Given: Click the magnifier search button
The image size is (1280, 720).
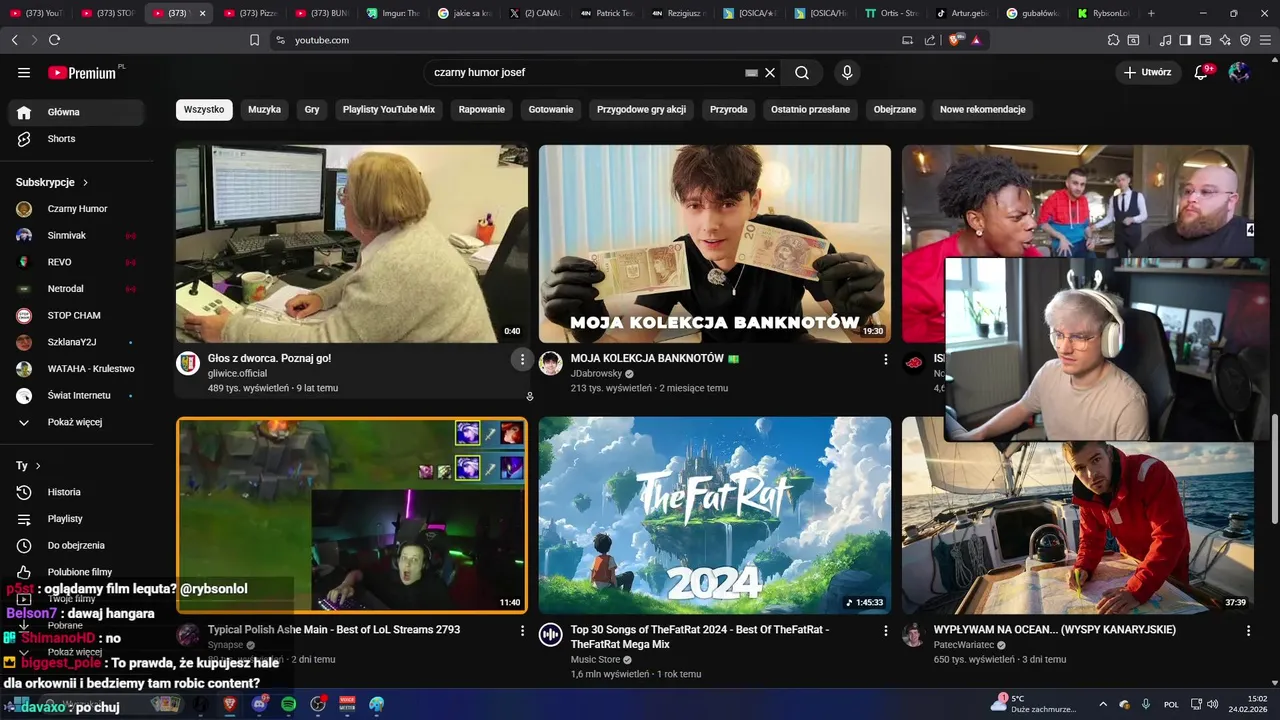Looking at the screenshot, I should tap(802, 73).
